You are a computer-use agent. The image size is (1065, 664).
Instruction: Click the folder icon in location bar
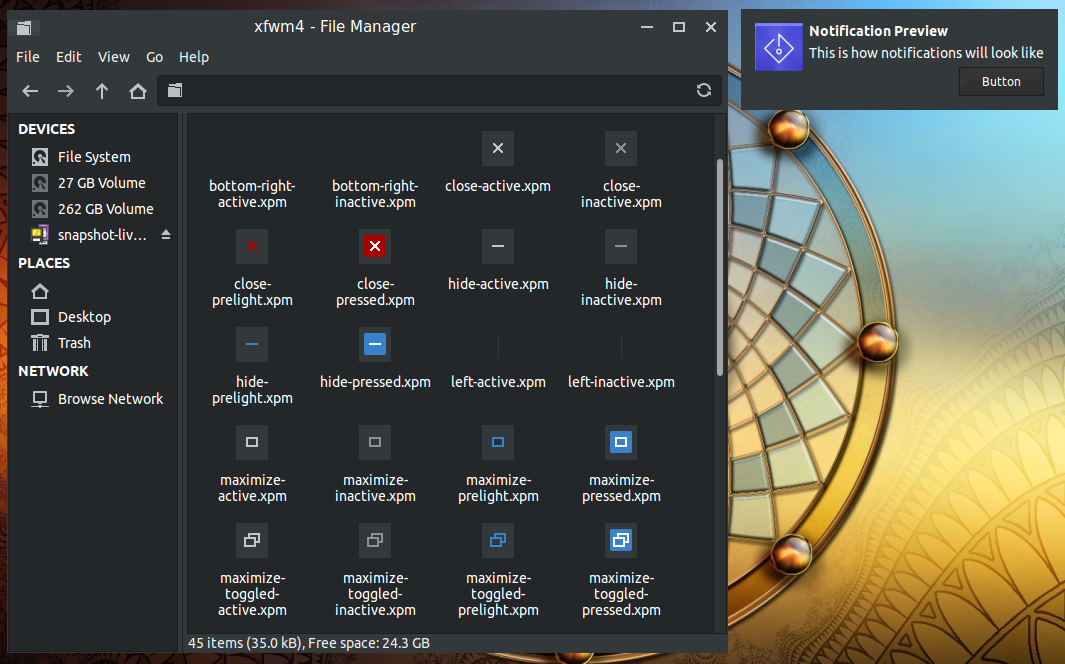[175, 90]
